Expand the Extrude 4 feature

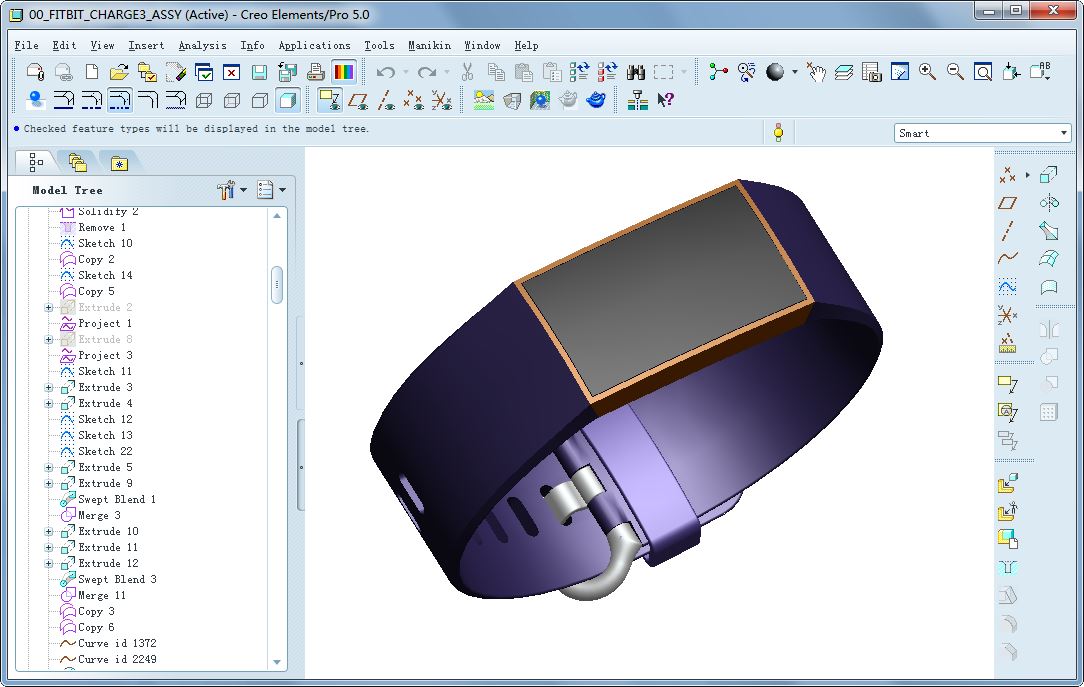(48, 404)
